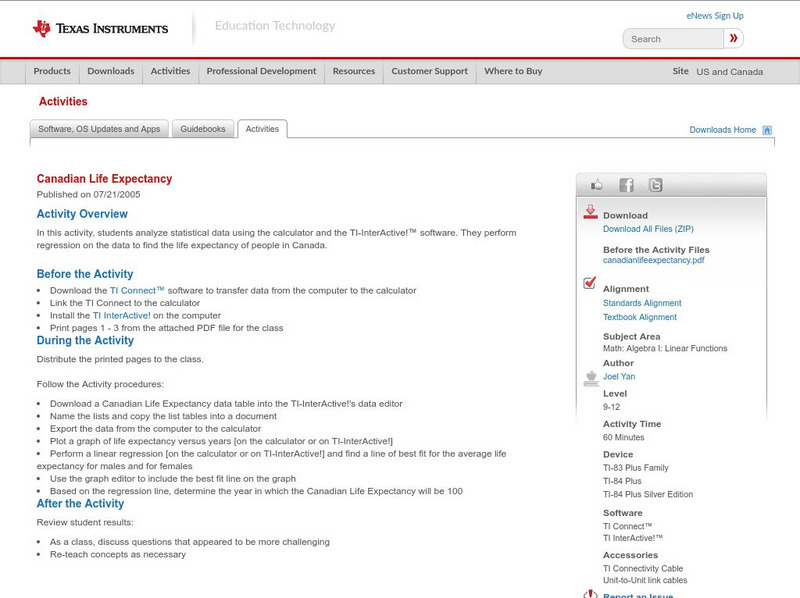Open the Resources menu
The image size is (800, 598).
click(354, 71)
